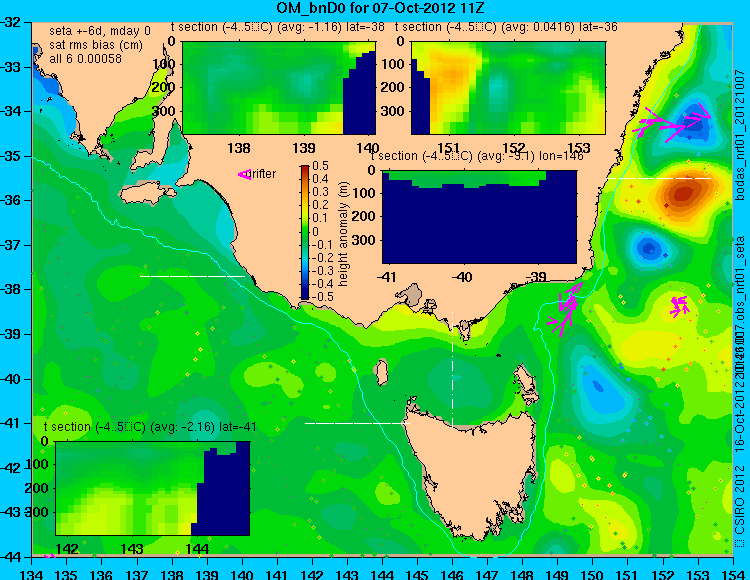Click the '153' longitude label under the lat=-36 inset
The height and width of the screenshot is (580, 750).
coord(579,147)
